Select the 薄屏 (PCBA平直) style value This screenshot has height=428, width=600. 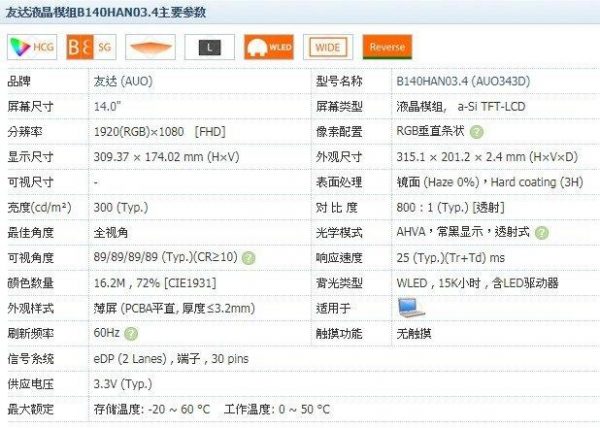[x=174, y=308]
